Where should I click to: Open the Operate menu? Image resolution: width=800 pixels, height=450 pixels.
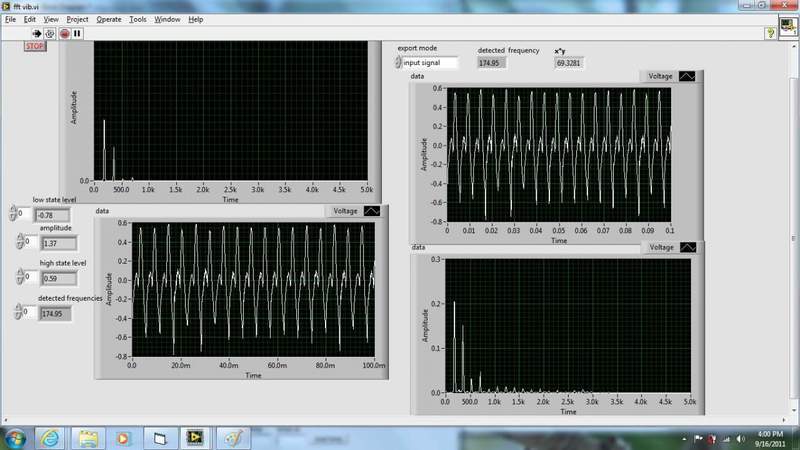(108, 19)
